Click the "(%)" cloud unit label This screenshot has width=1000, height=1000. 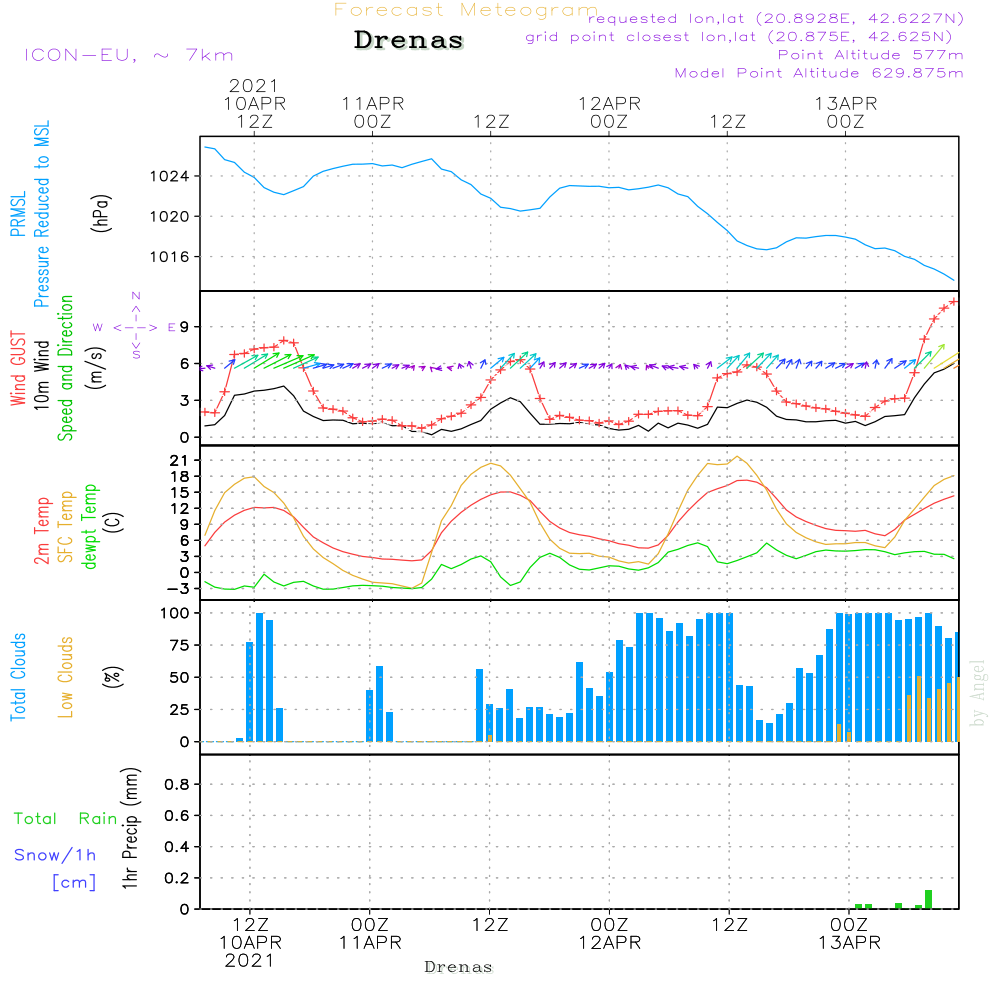pos(113,677)
